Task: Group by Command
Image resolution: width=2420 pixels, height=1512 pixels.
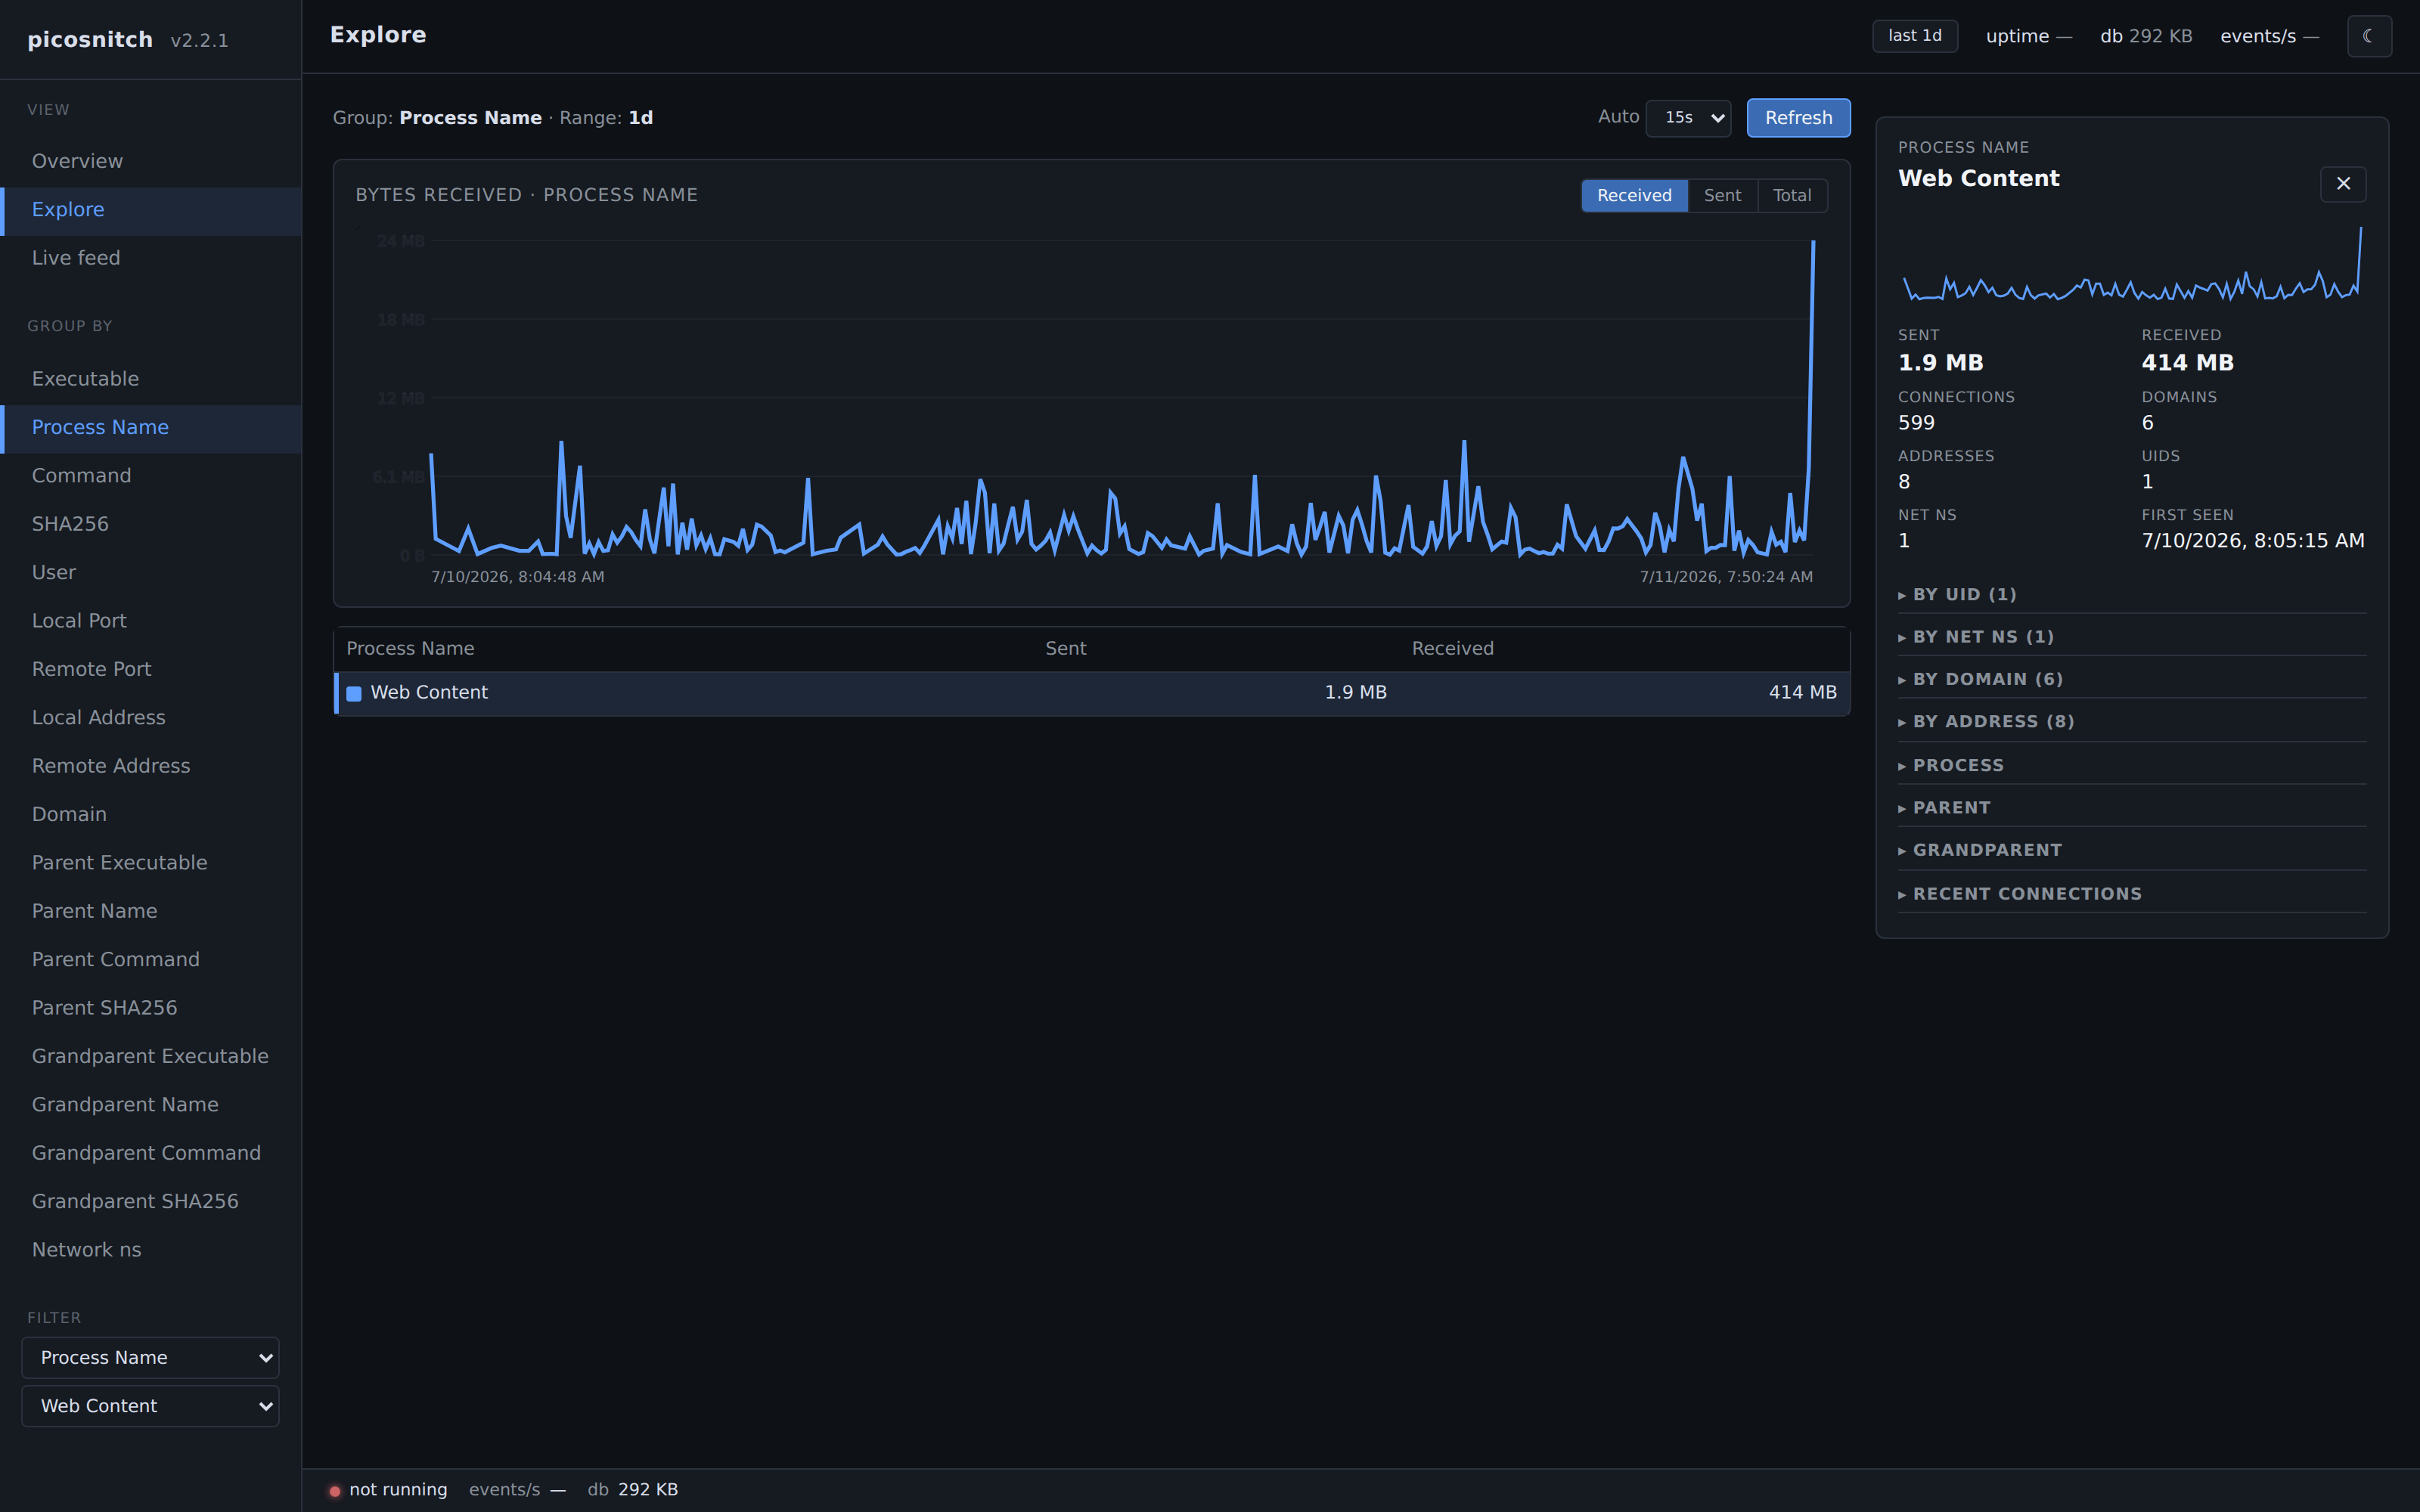Action: (151, 476)
